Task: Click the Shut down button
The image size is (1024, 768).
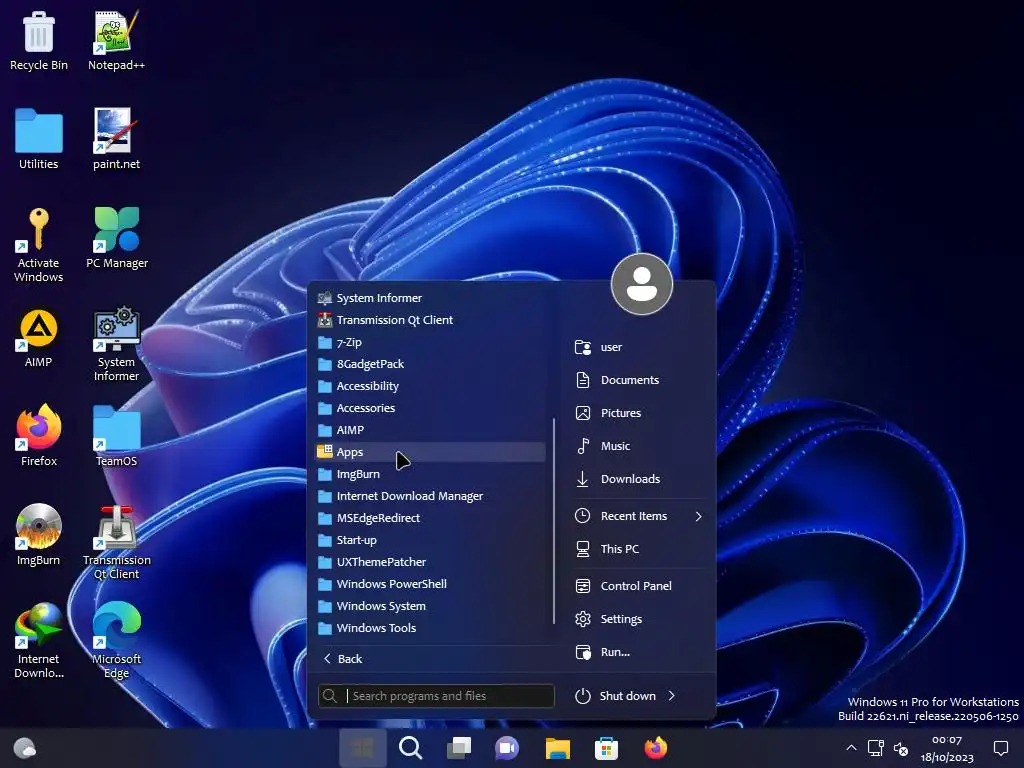Action: pyautogui.click(x=615, y=696)
